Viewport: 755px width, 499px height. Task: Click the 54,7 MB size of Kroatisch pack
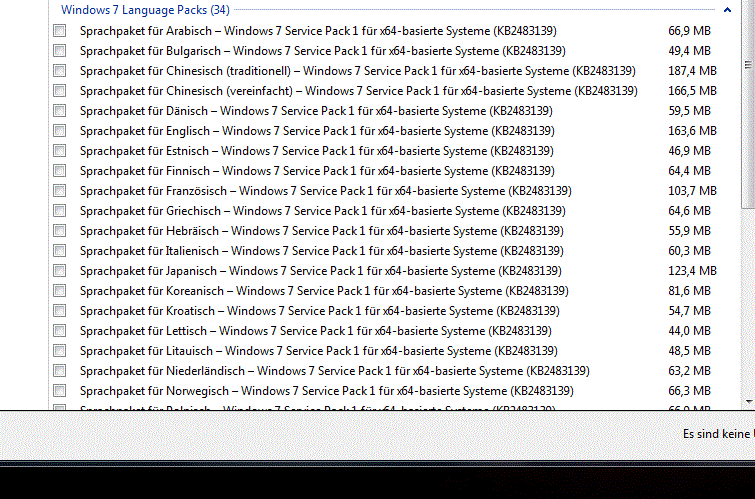point(689,311)
